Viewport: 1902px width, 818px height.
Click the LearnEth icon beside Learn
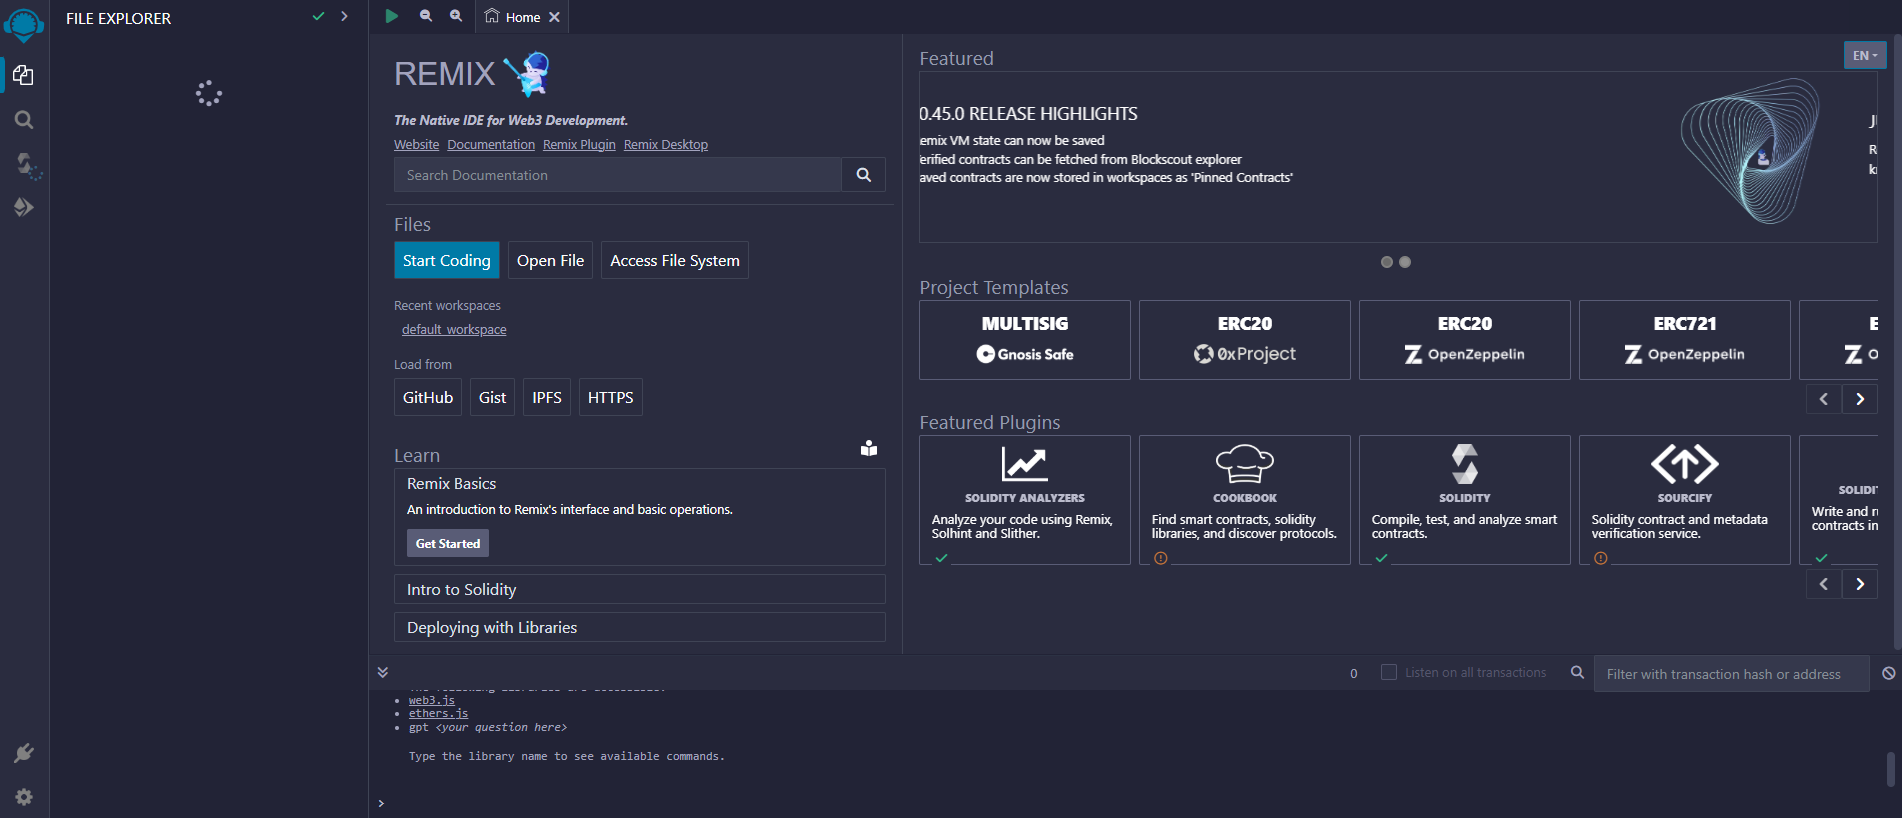coord(869,448)
